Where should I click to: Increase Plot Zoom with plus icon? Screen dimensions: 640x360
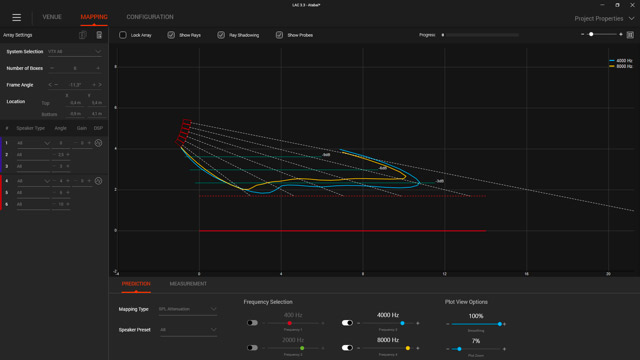(x=504, y=349)
